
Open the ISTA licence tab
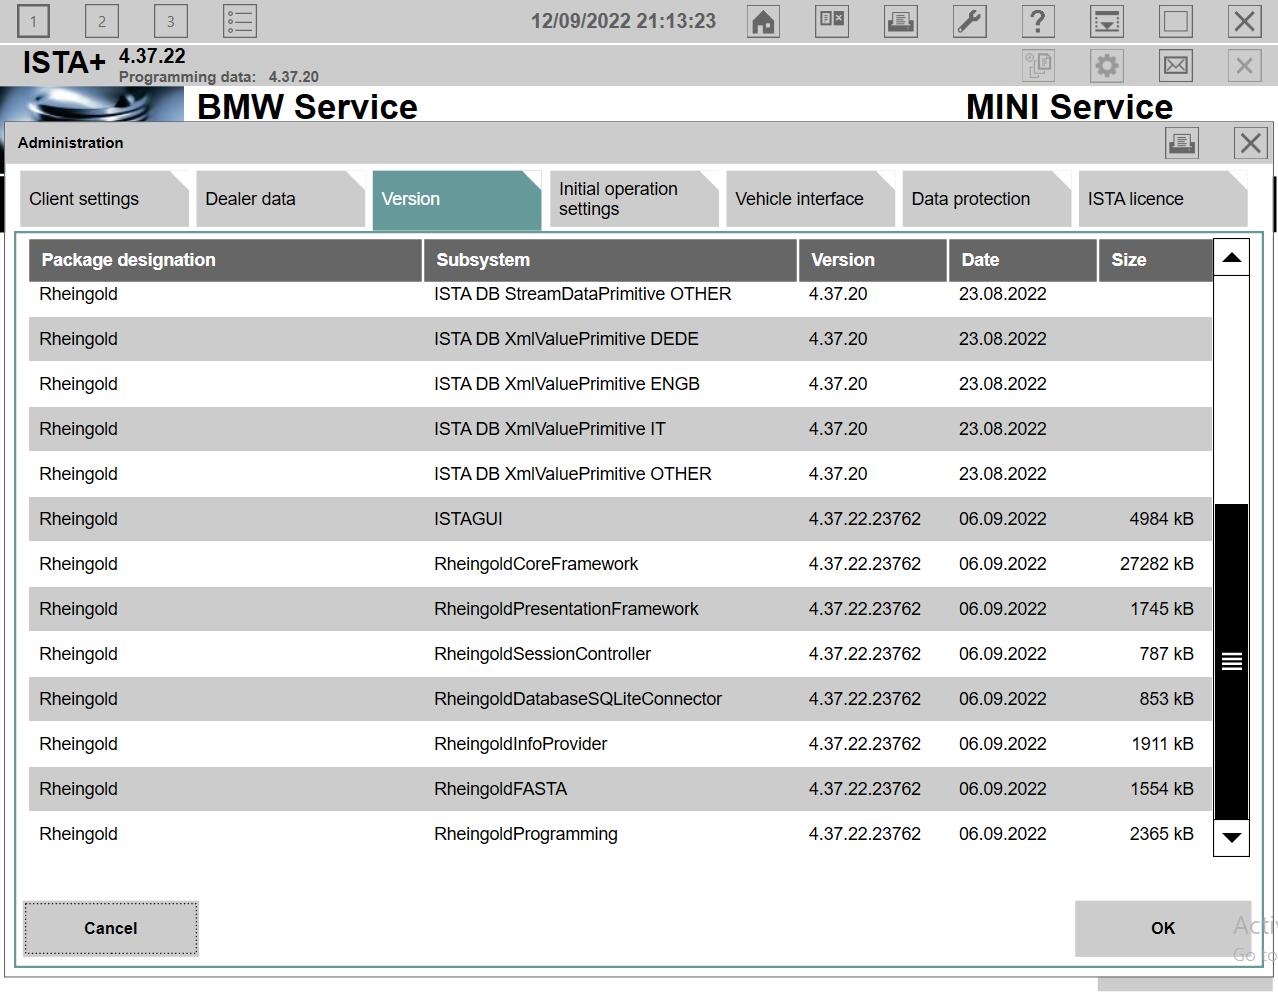(1163, 199)
